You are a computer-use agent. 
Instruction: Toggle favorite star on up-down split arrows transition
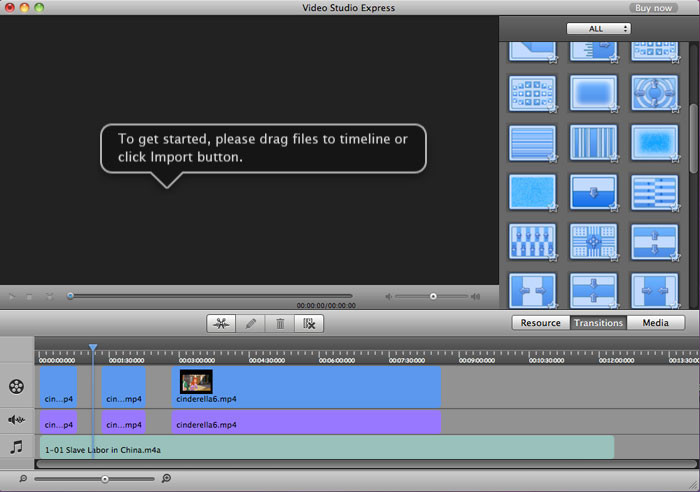point(675,257)
